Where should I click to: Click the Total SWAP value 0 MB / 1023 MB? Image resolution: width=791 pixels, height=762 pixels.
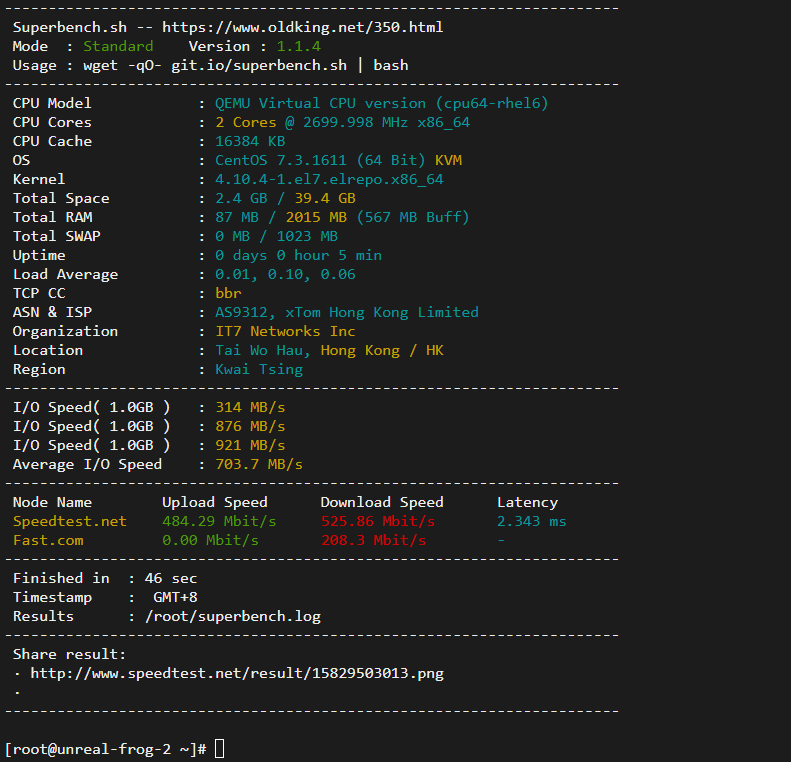pos(276,237)
